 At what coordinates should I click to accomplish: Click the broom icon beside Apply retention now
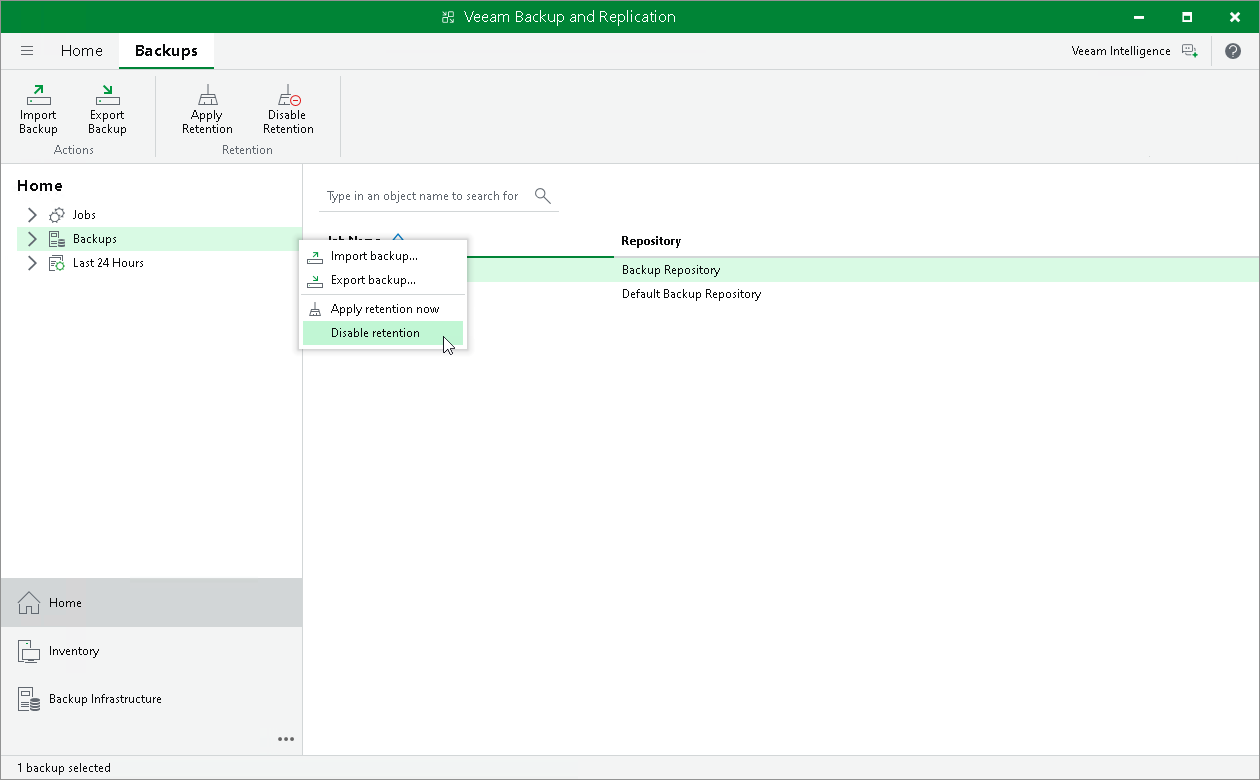(315, 309)
